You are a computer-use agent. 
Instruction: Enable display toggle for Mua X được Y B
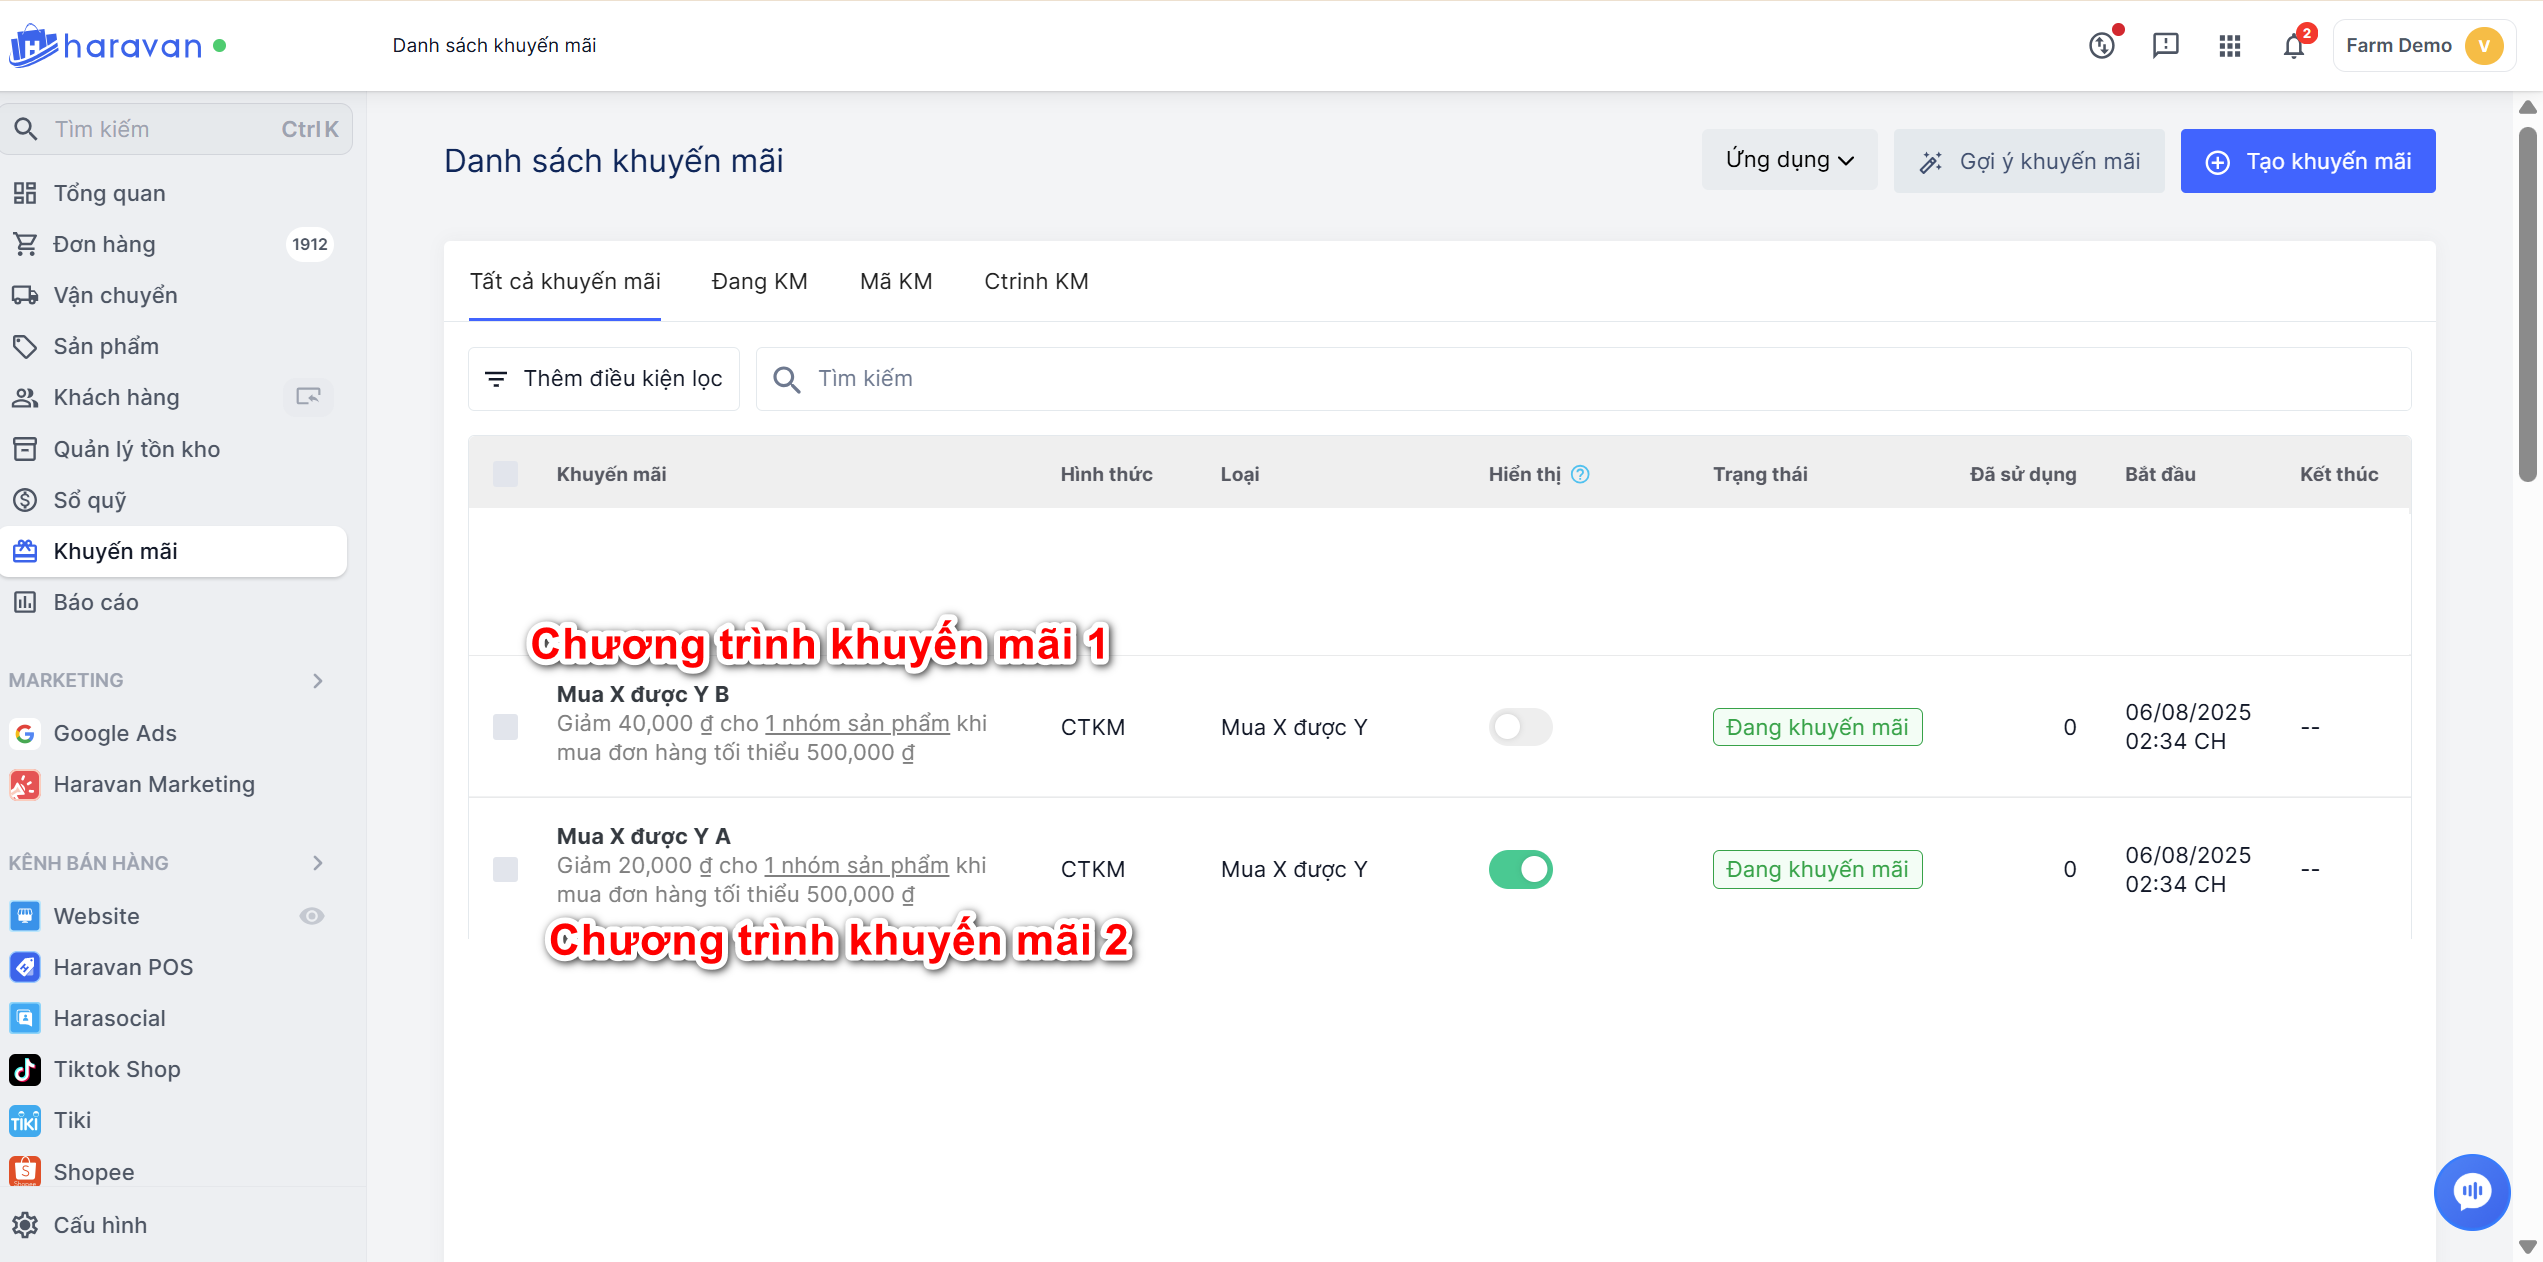[x=1520, y=727]
